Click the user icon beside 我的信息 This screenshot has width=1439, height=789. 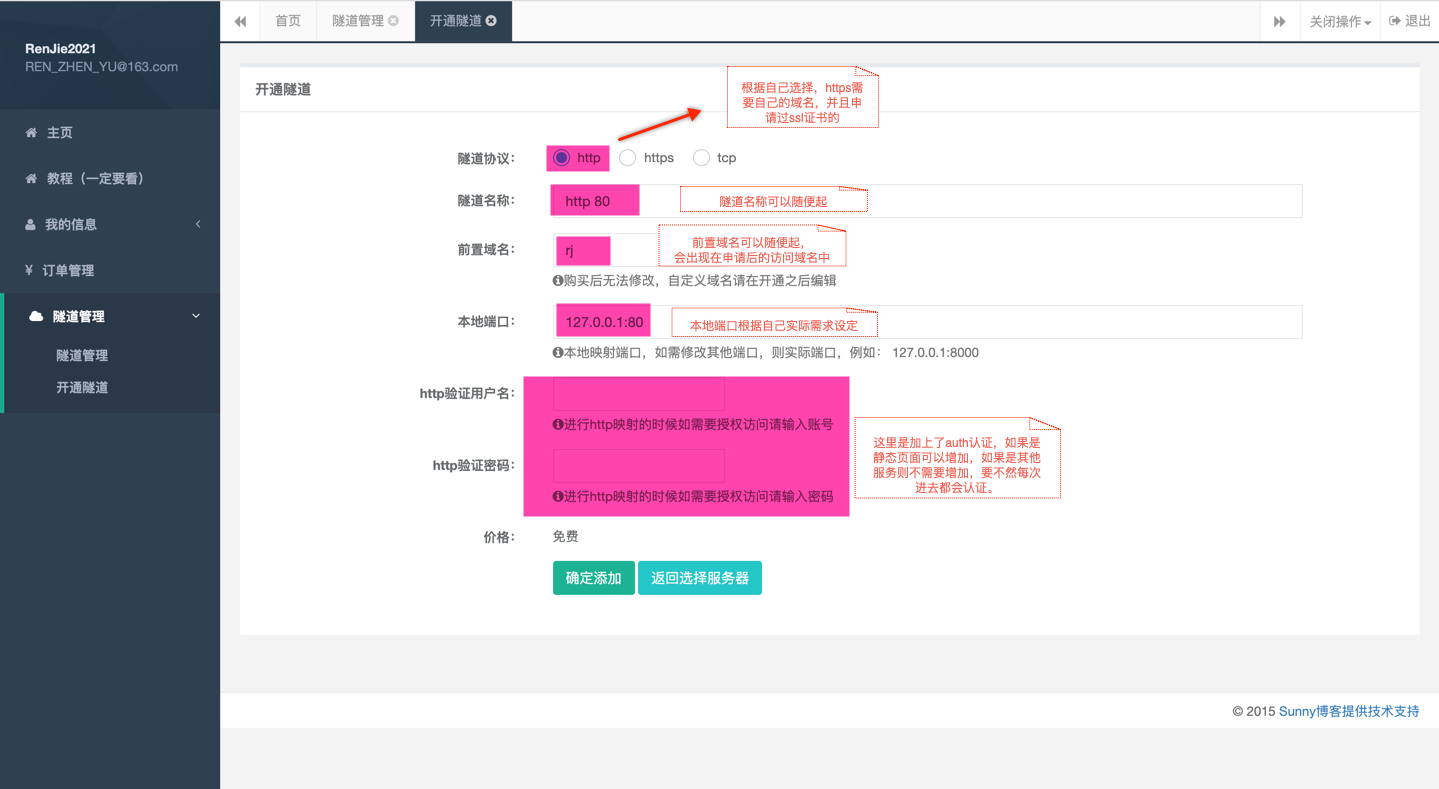30,225
